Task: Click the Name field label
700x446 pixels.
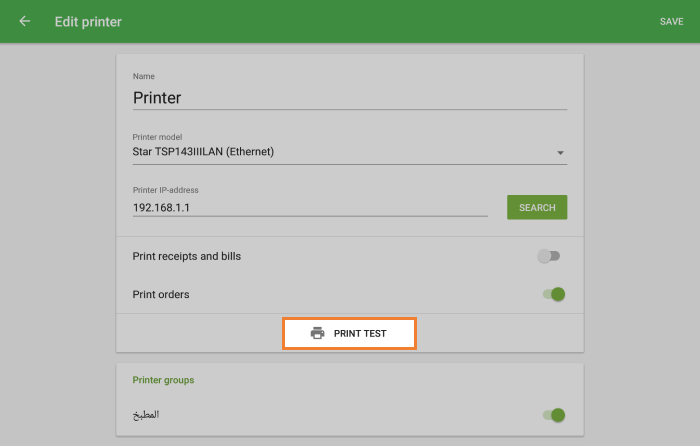Action: pos(144,76)
